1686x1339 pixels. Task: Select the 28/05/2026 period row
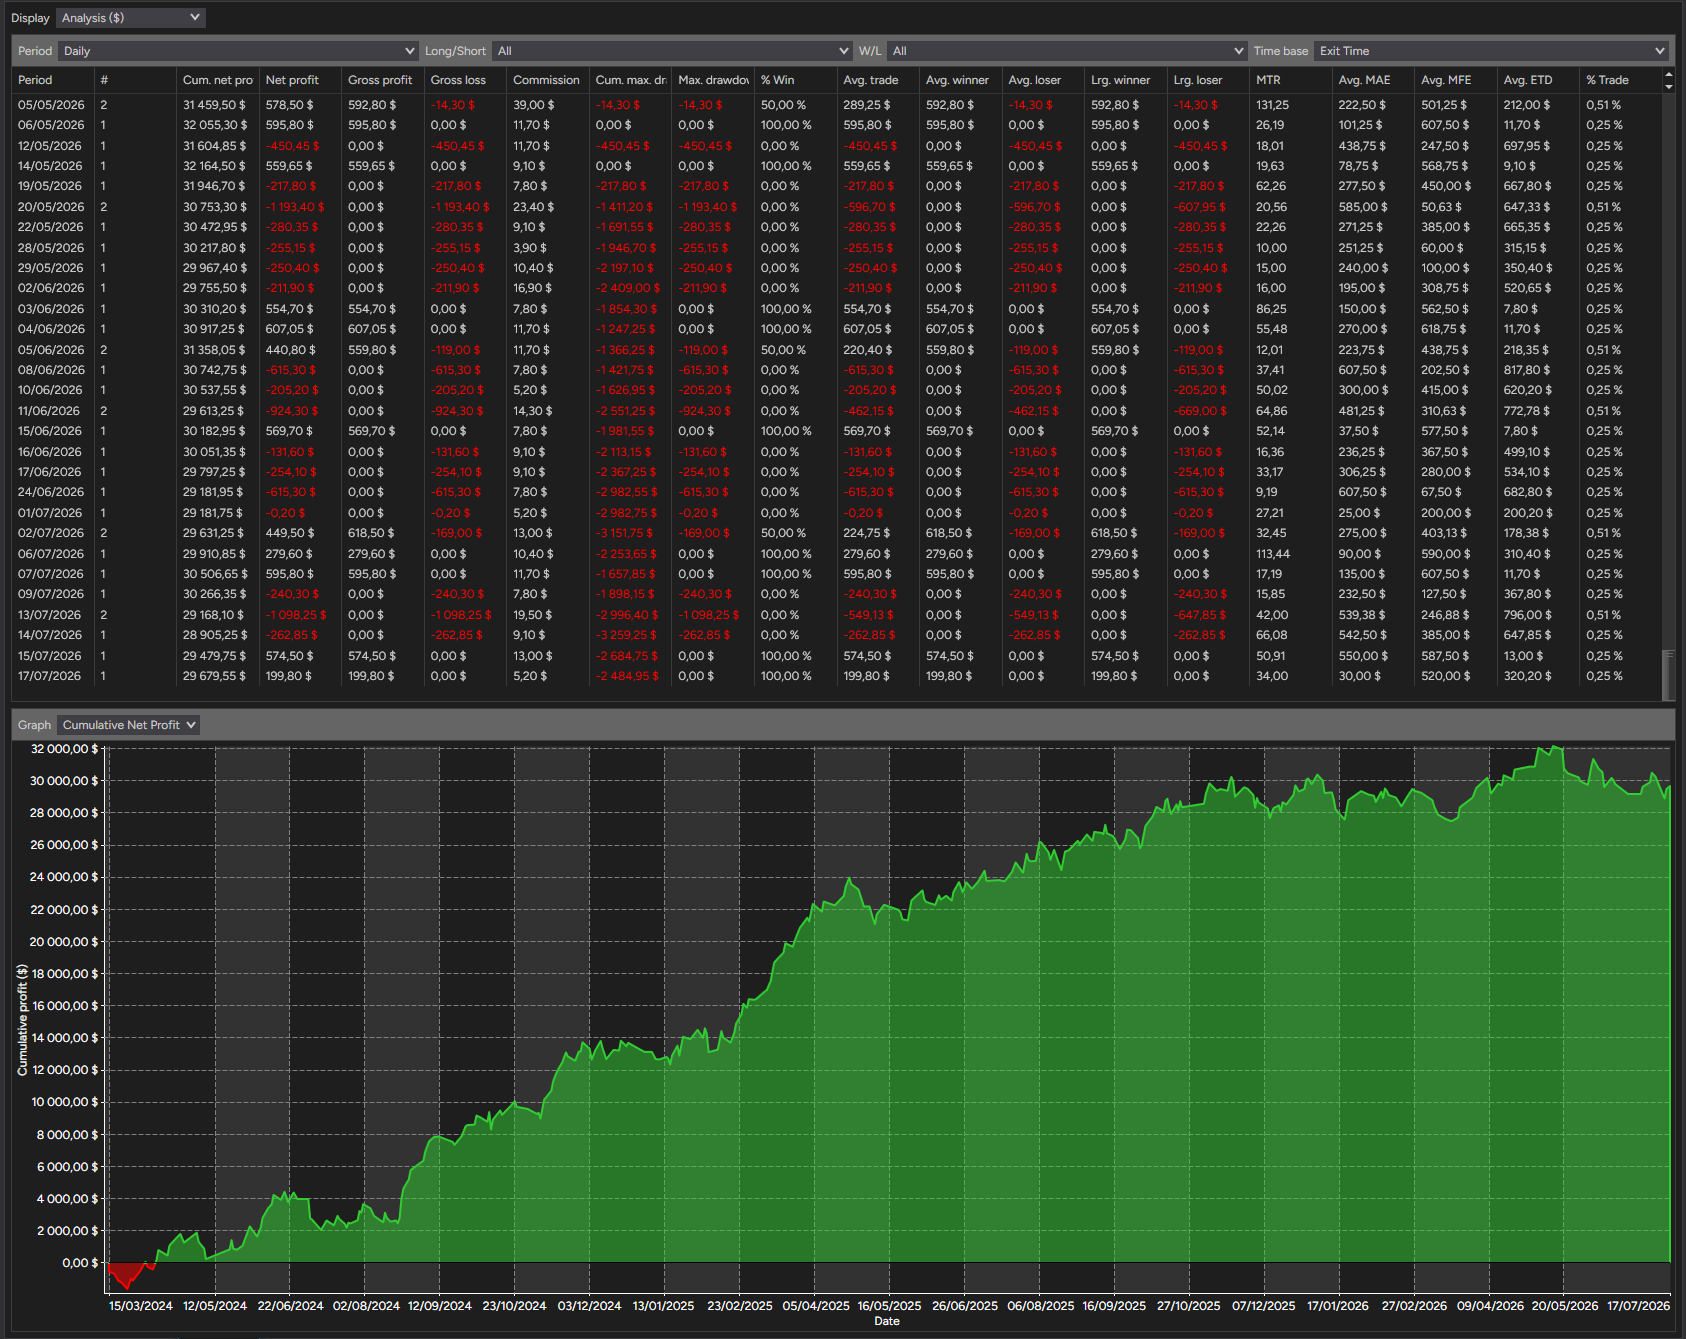(x=836, y=248)
